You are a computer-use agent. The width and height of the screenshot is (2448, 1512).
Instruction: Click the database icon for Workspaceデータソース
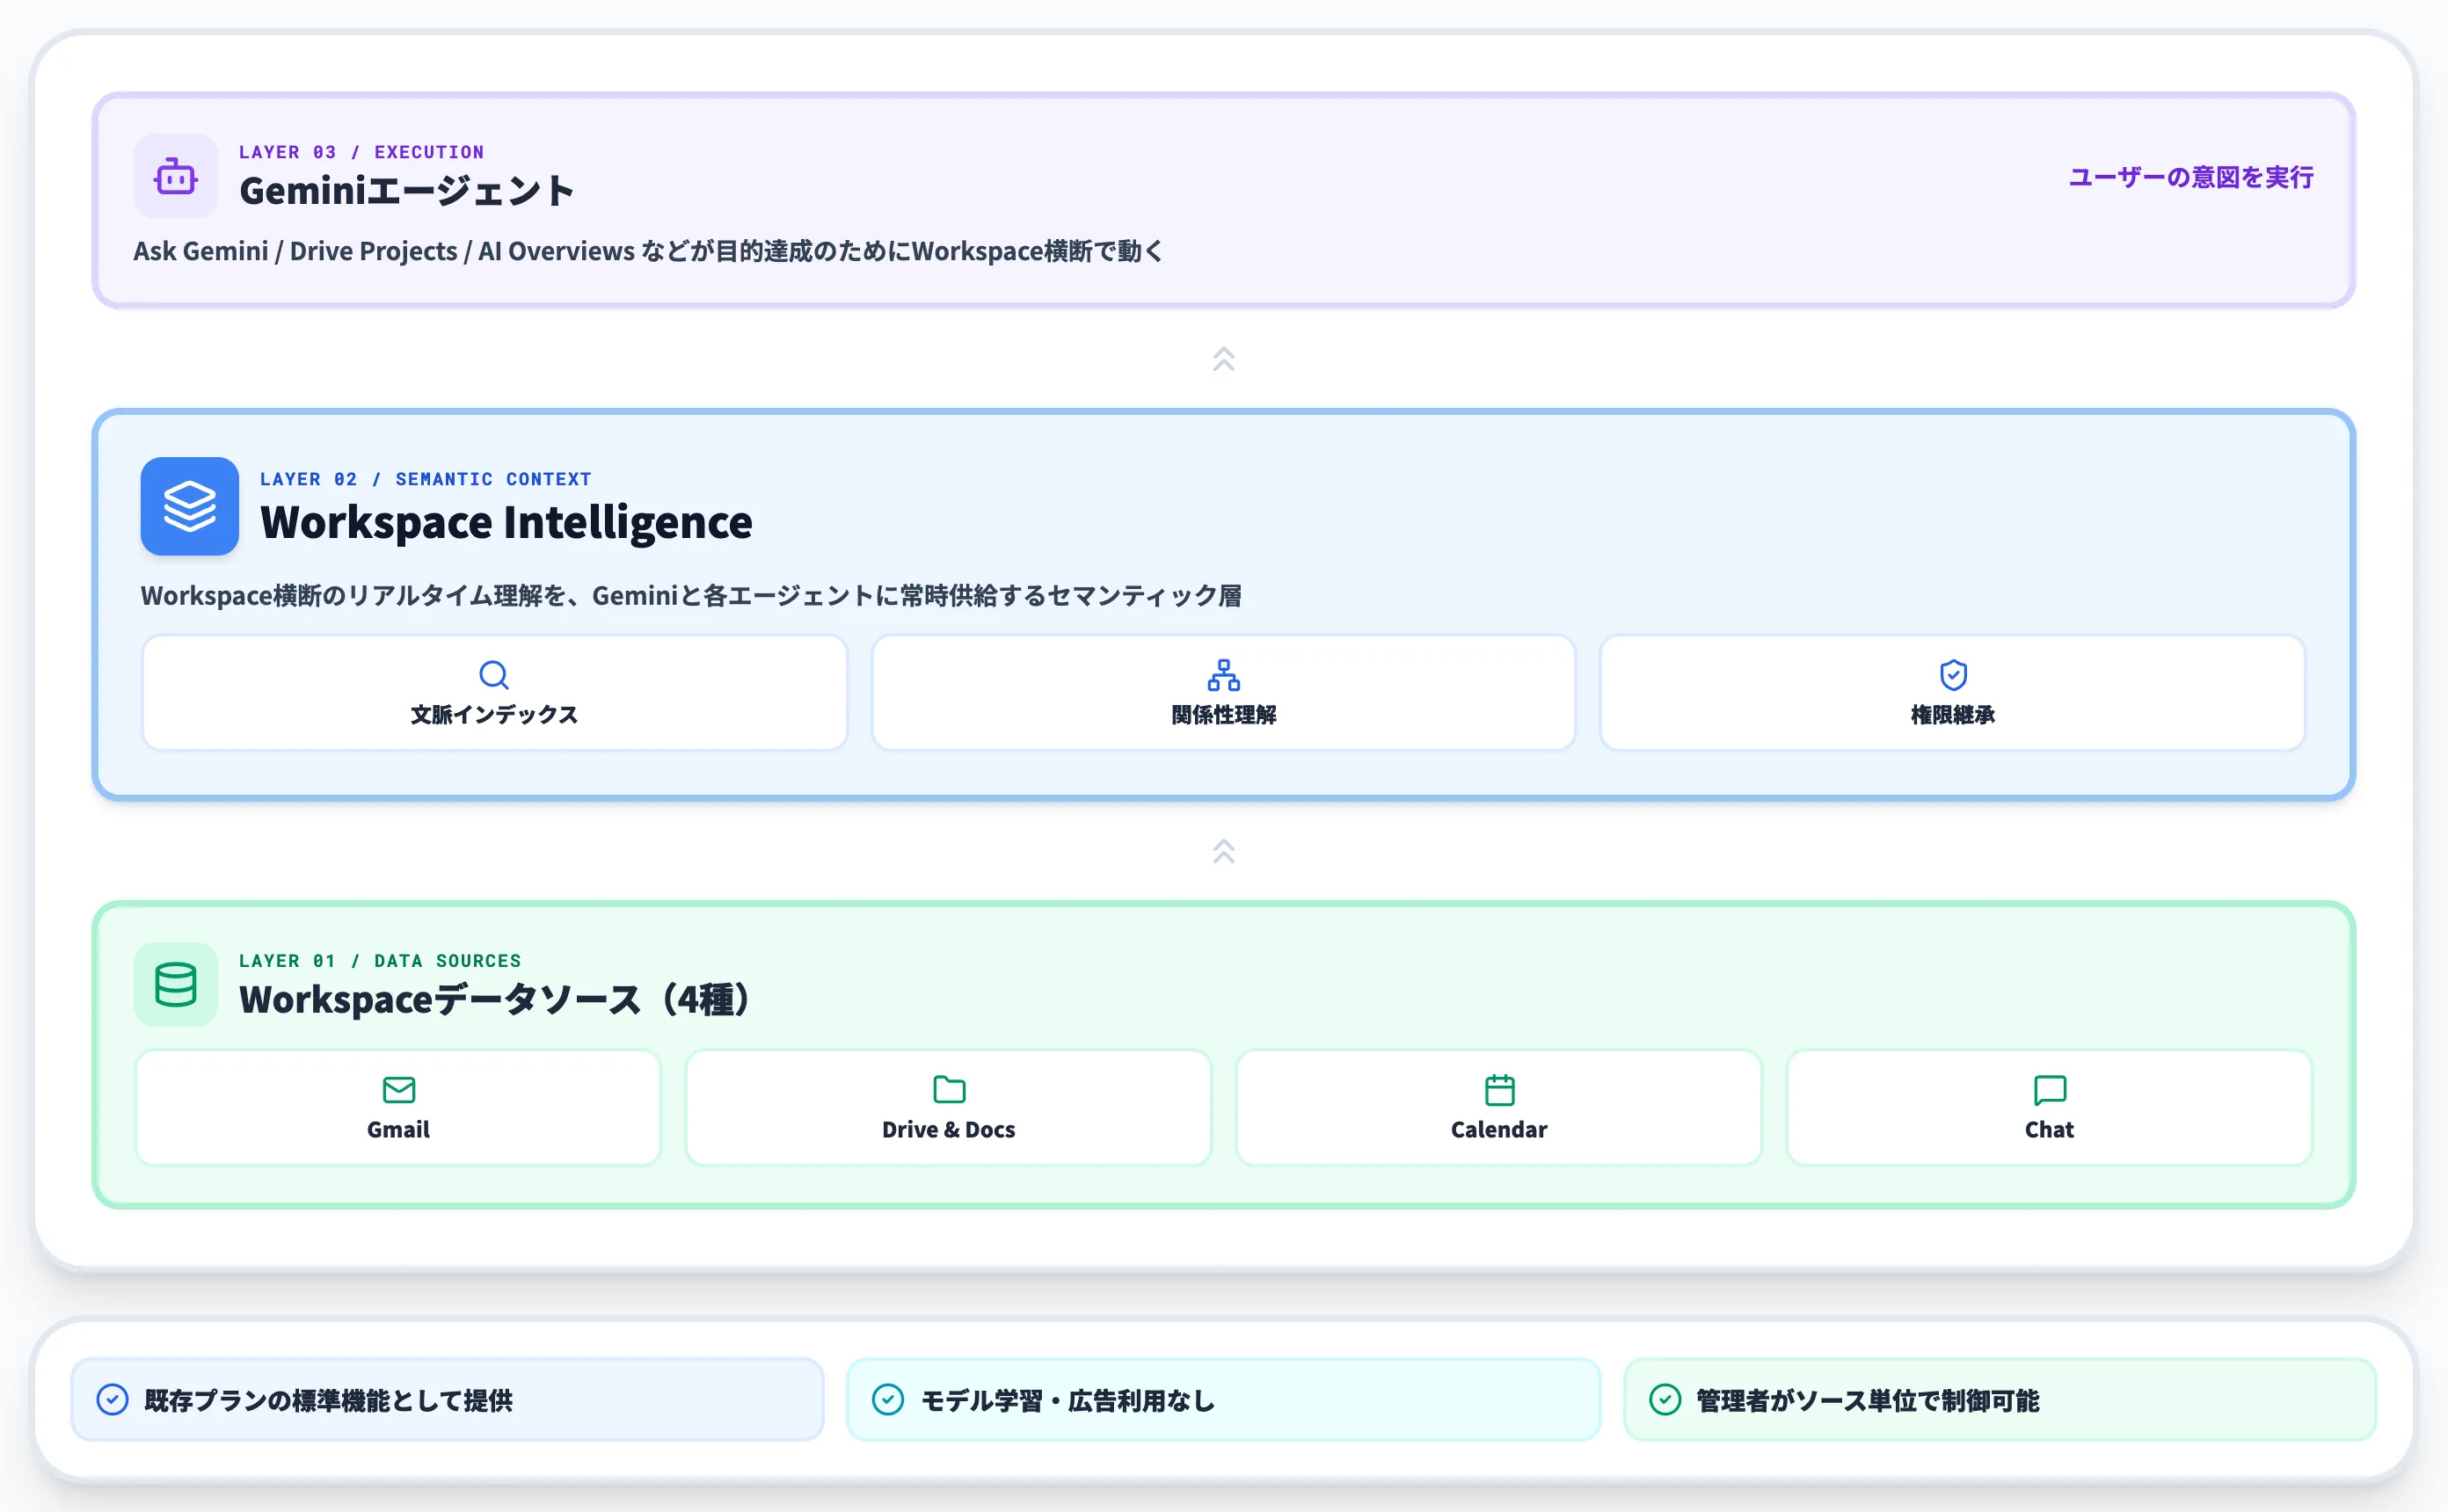[x=175, y=985]
